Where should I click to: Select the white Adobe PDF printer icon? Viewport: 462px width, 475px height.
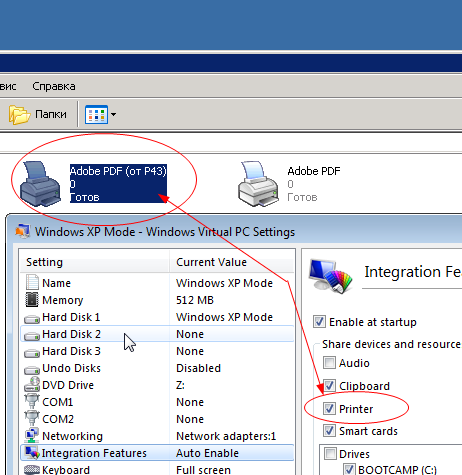click(258, 184)
